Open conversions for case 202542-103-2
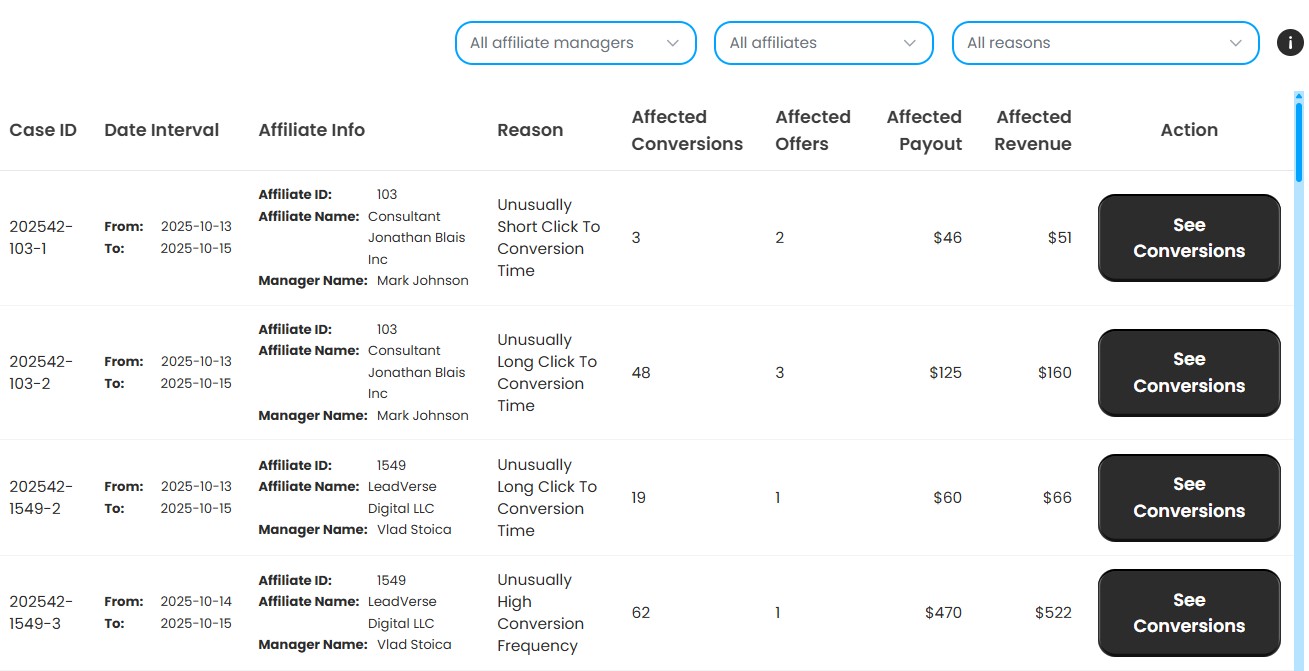Image resolution: width=1309 pixels, height=671 pixels. click(1188, 372)
